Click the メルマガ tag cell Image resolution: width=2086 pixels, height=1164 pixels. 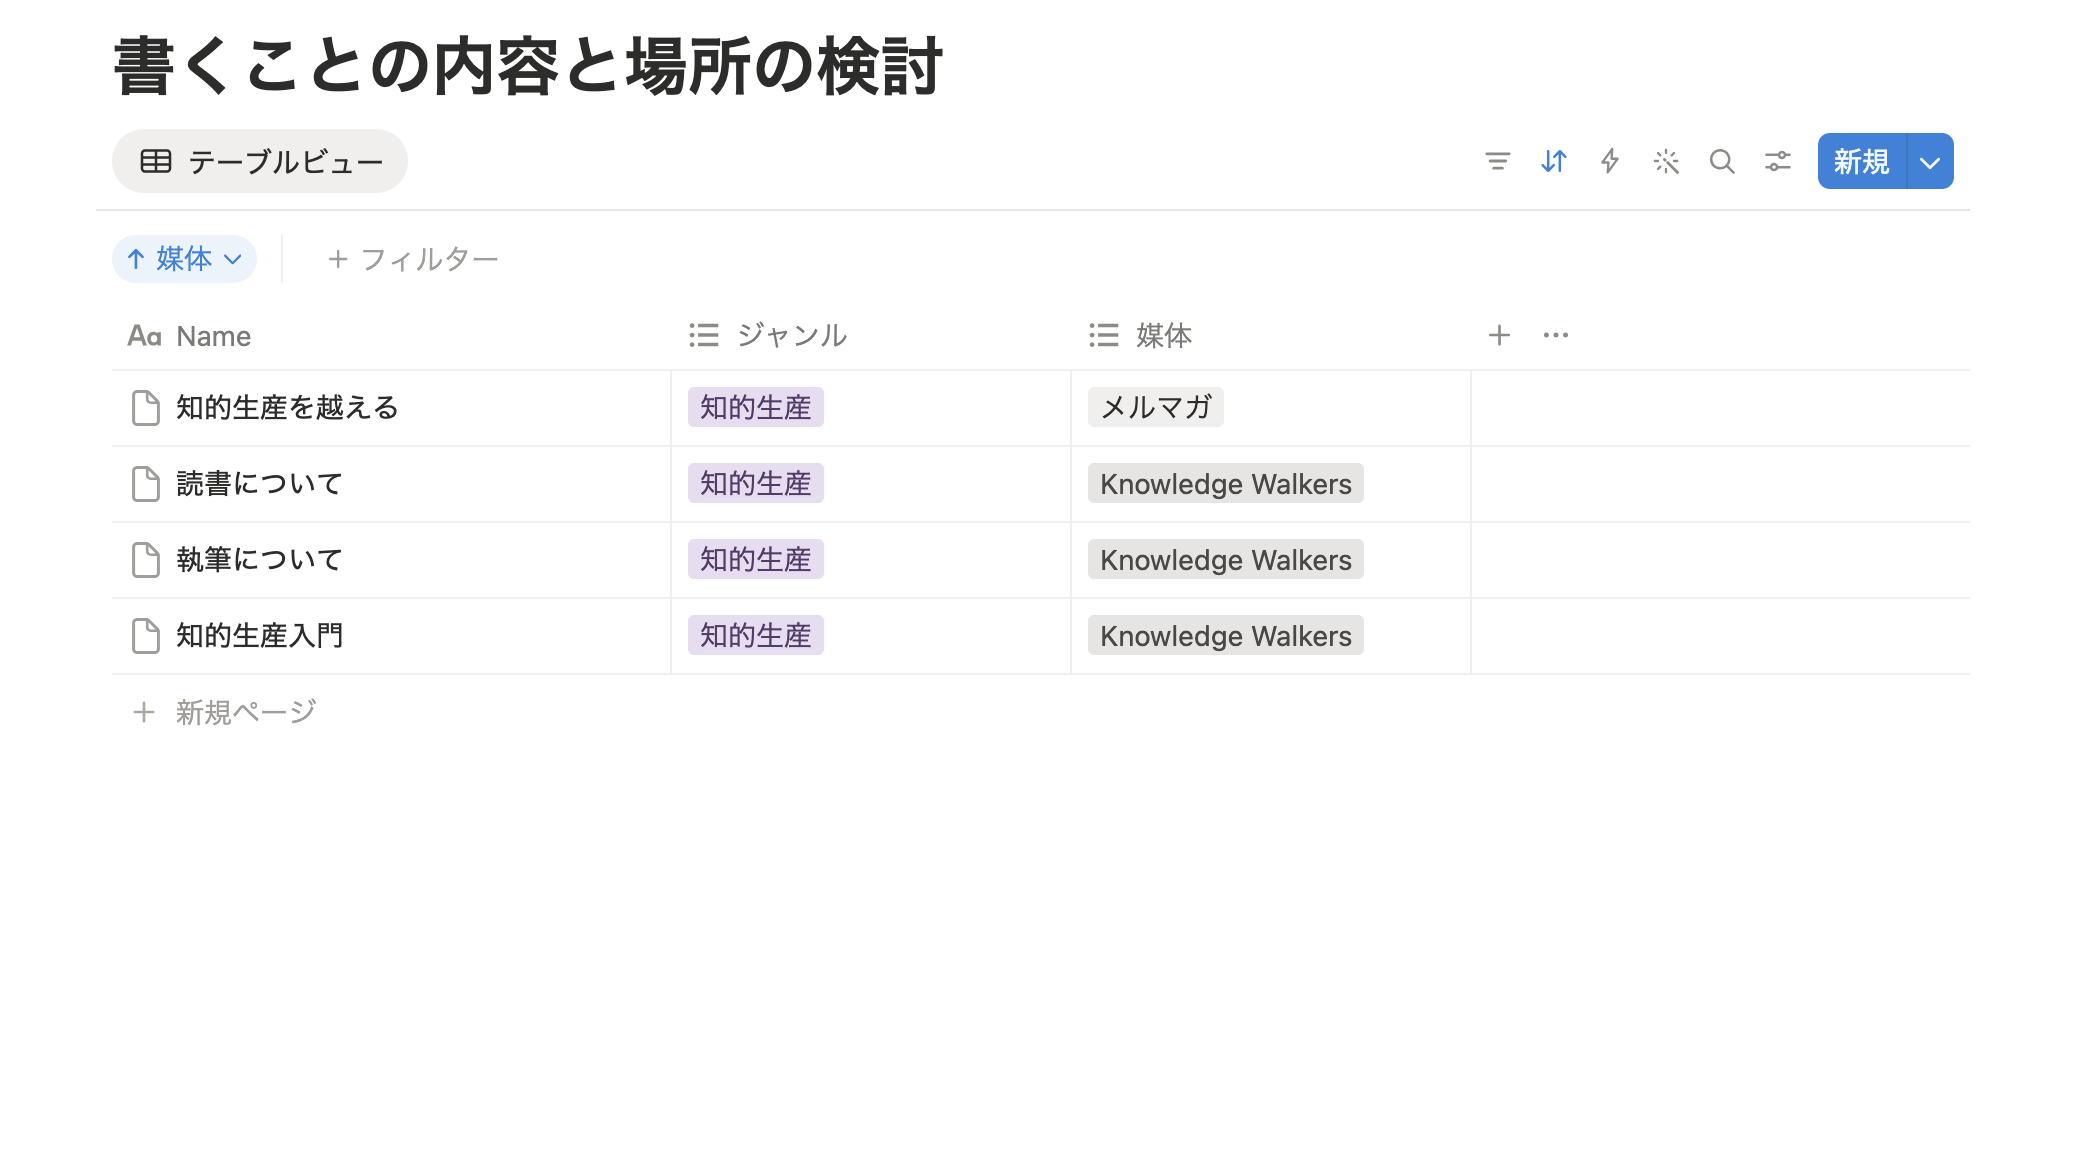click(1156, 407)
